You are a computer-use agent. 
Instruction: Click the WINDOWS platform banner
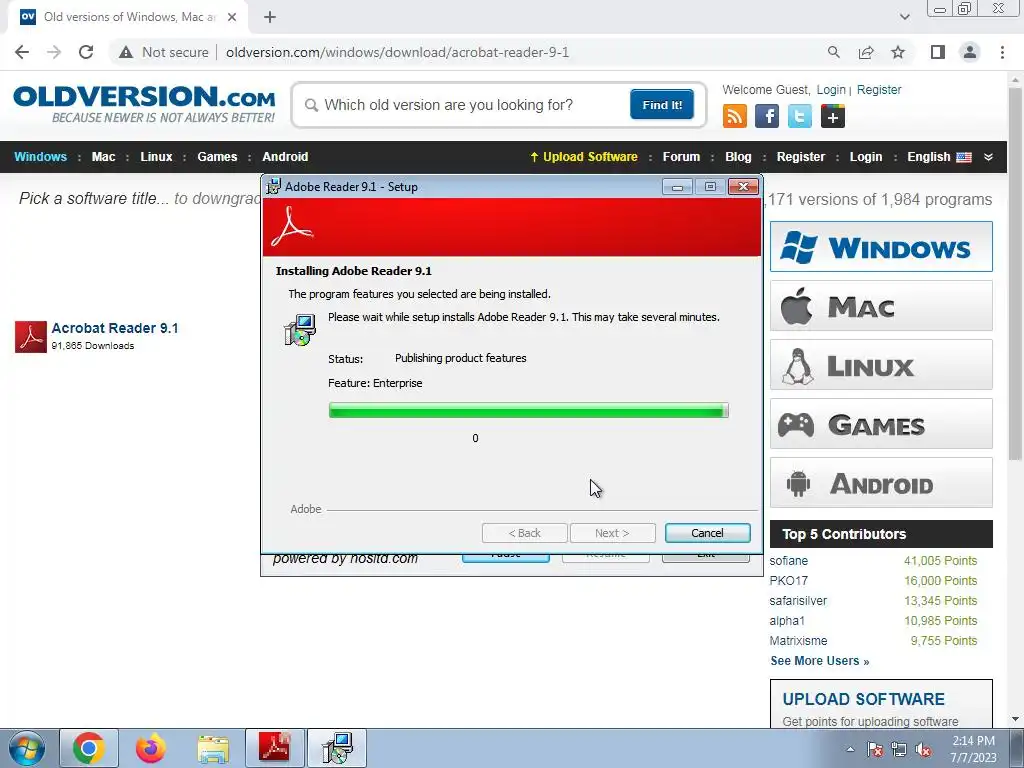[881, 247]
